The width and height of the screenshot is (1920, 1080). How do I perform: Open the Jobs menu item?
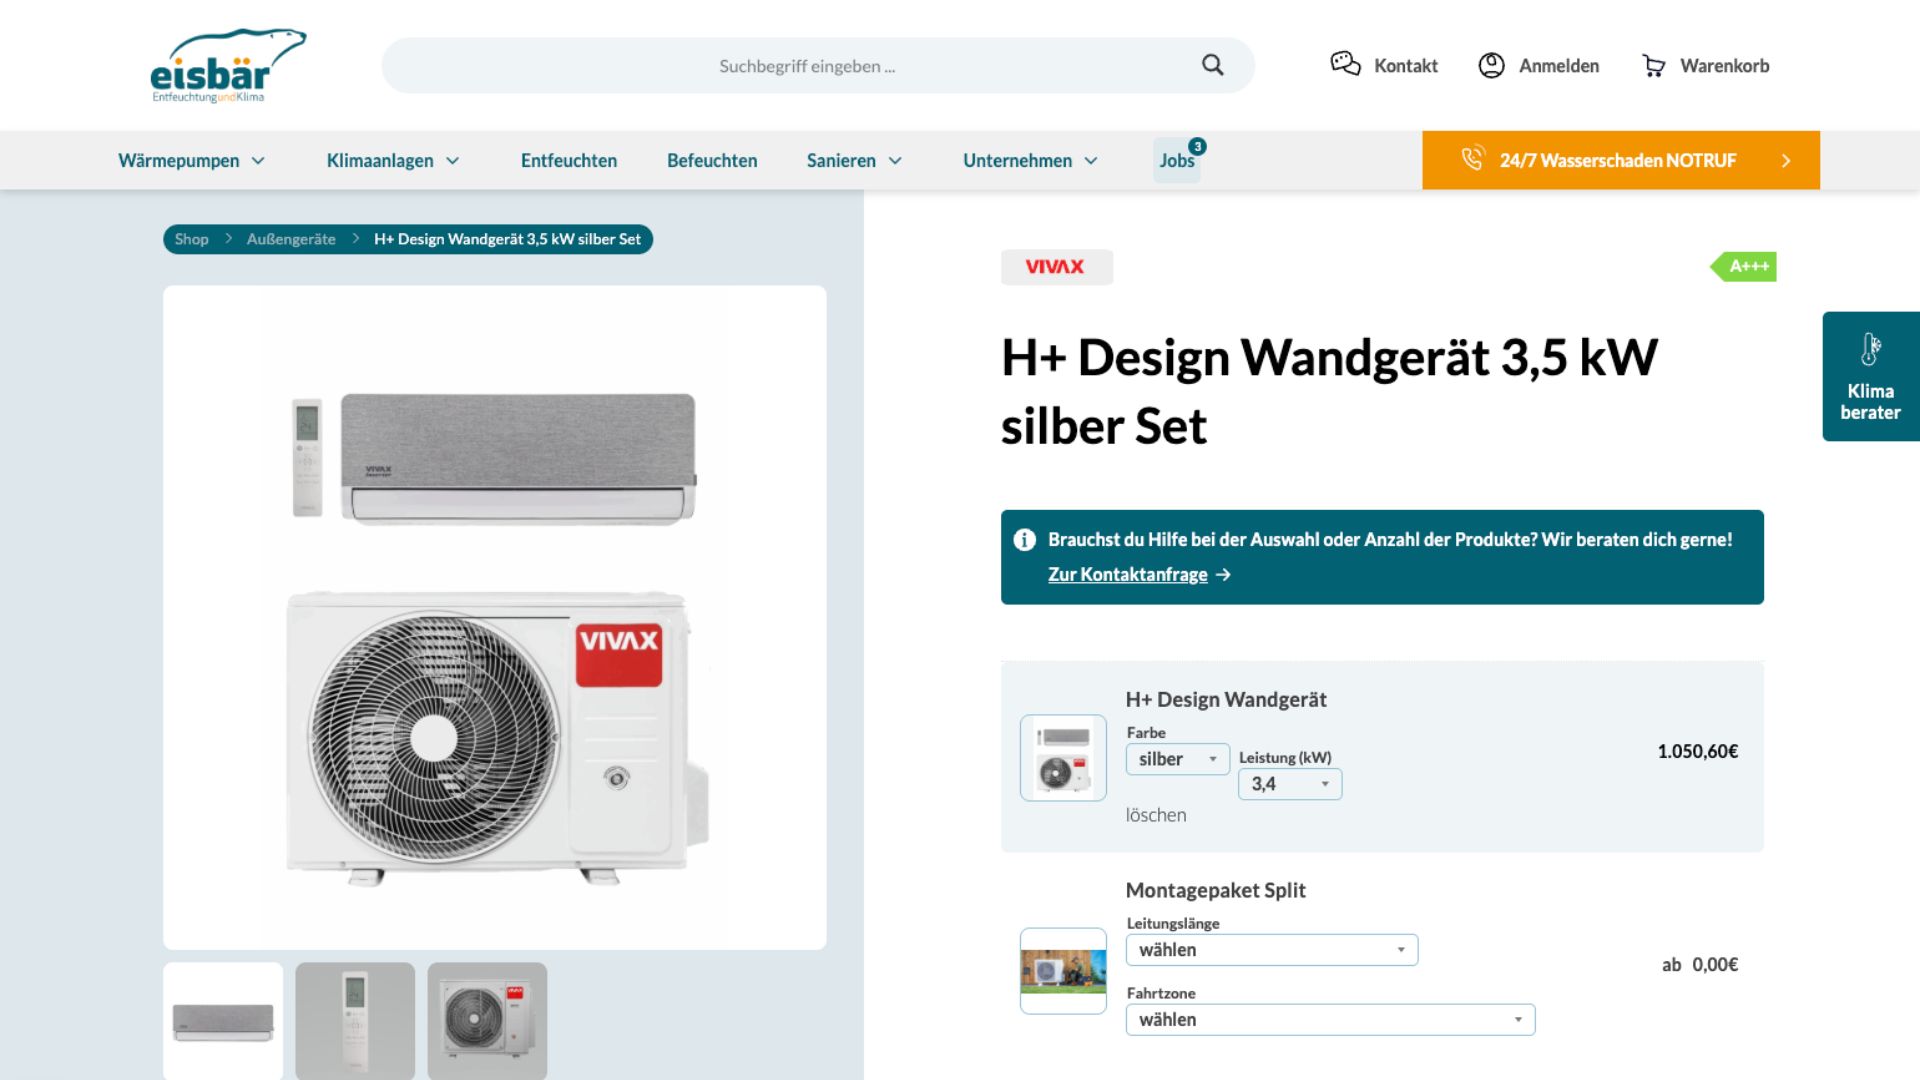(x=1177, y=161)
